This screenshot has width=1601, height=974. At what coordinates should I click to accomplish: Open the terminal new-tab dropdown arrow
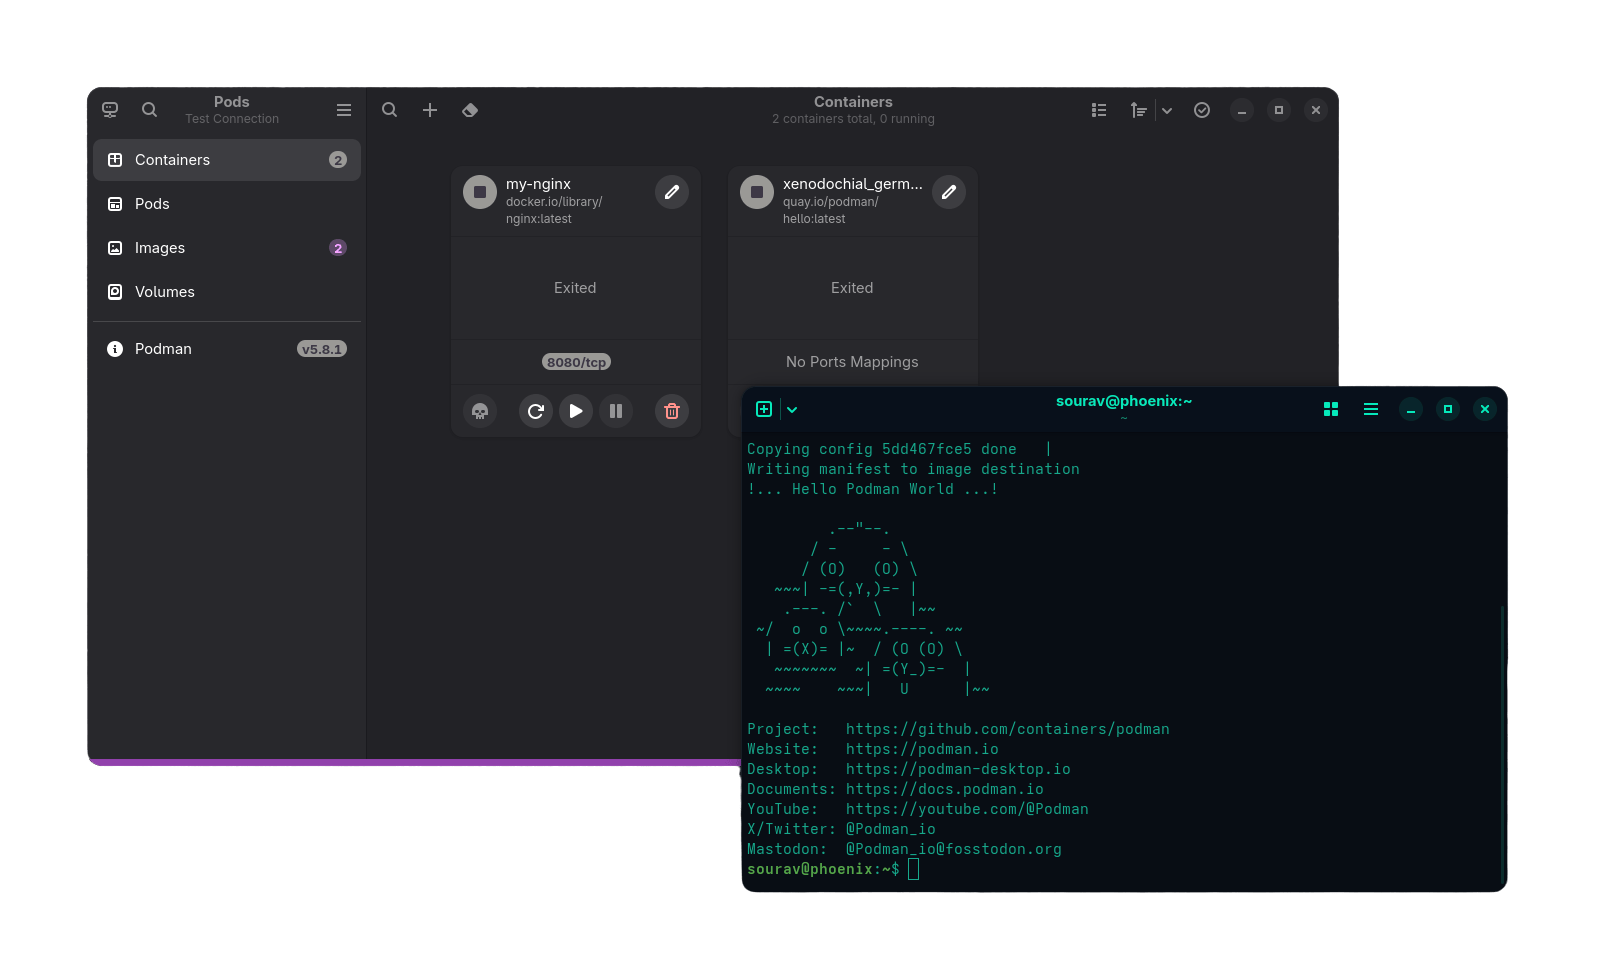pyautogui.click(x=792, y=409)
